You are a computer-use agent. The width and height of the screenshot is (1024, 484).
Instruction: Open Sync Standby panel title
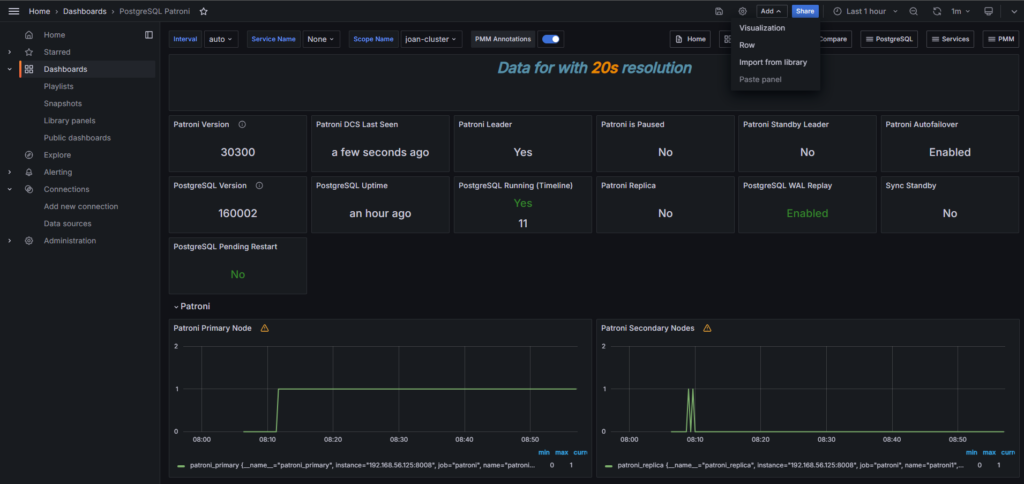click(x=911, y=186)
